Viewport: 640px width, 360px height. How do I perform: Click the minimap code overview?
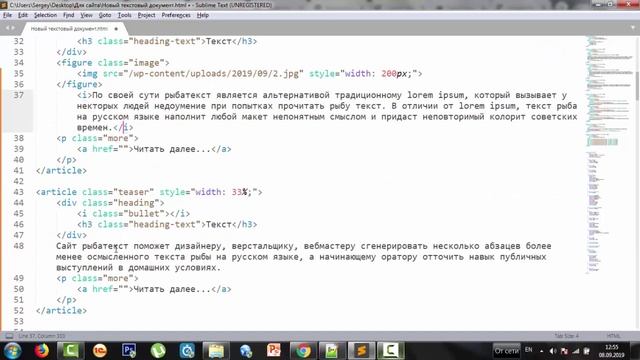608,155
